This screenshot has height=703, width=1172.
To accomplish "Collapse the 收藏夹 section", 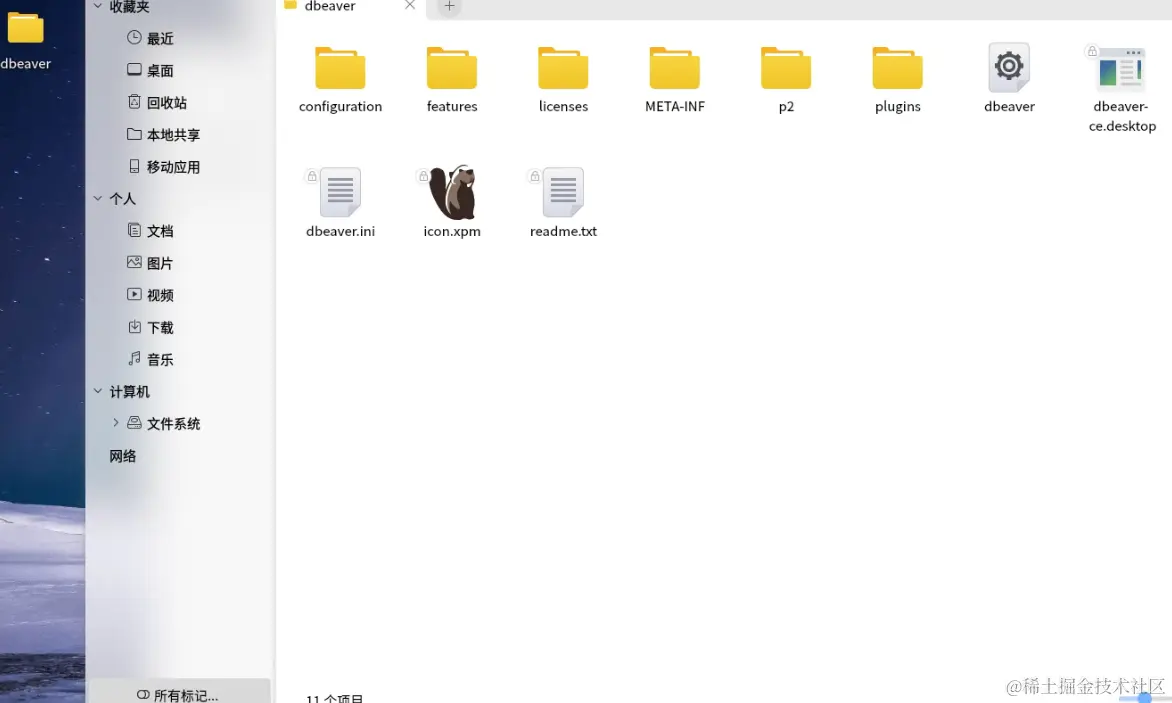I will pos(98,6).
